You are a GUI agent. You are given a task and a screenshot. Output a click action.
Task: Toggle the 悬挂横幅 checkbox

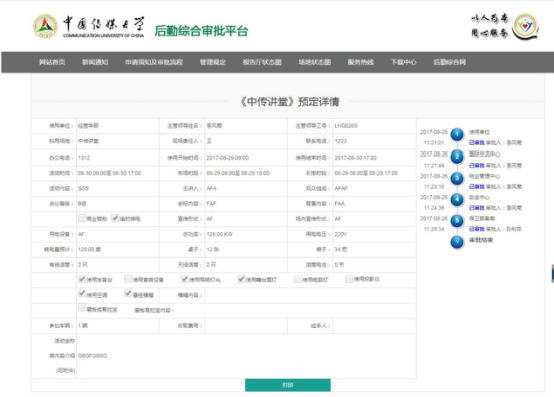tap(128, 293)
